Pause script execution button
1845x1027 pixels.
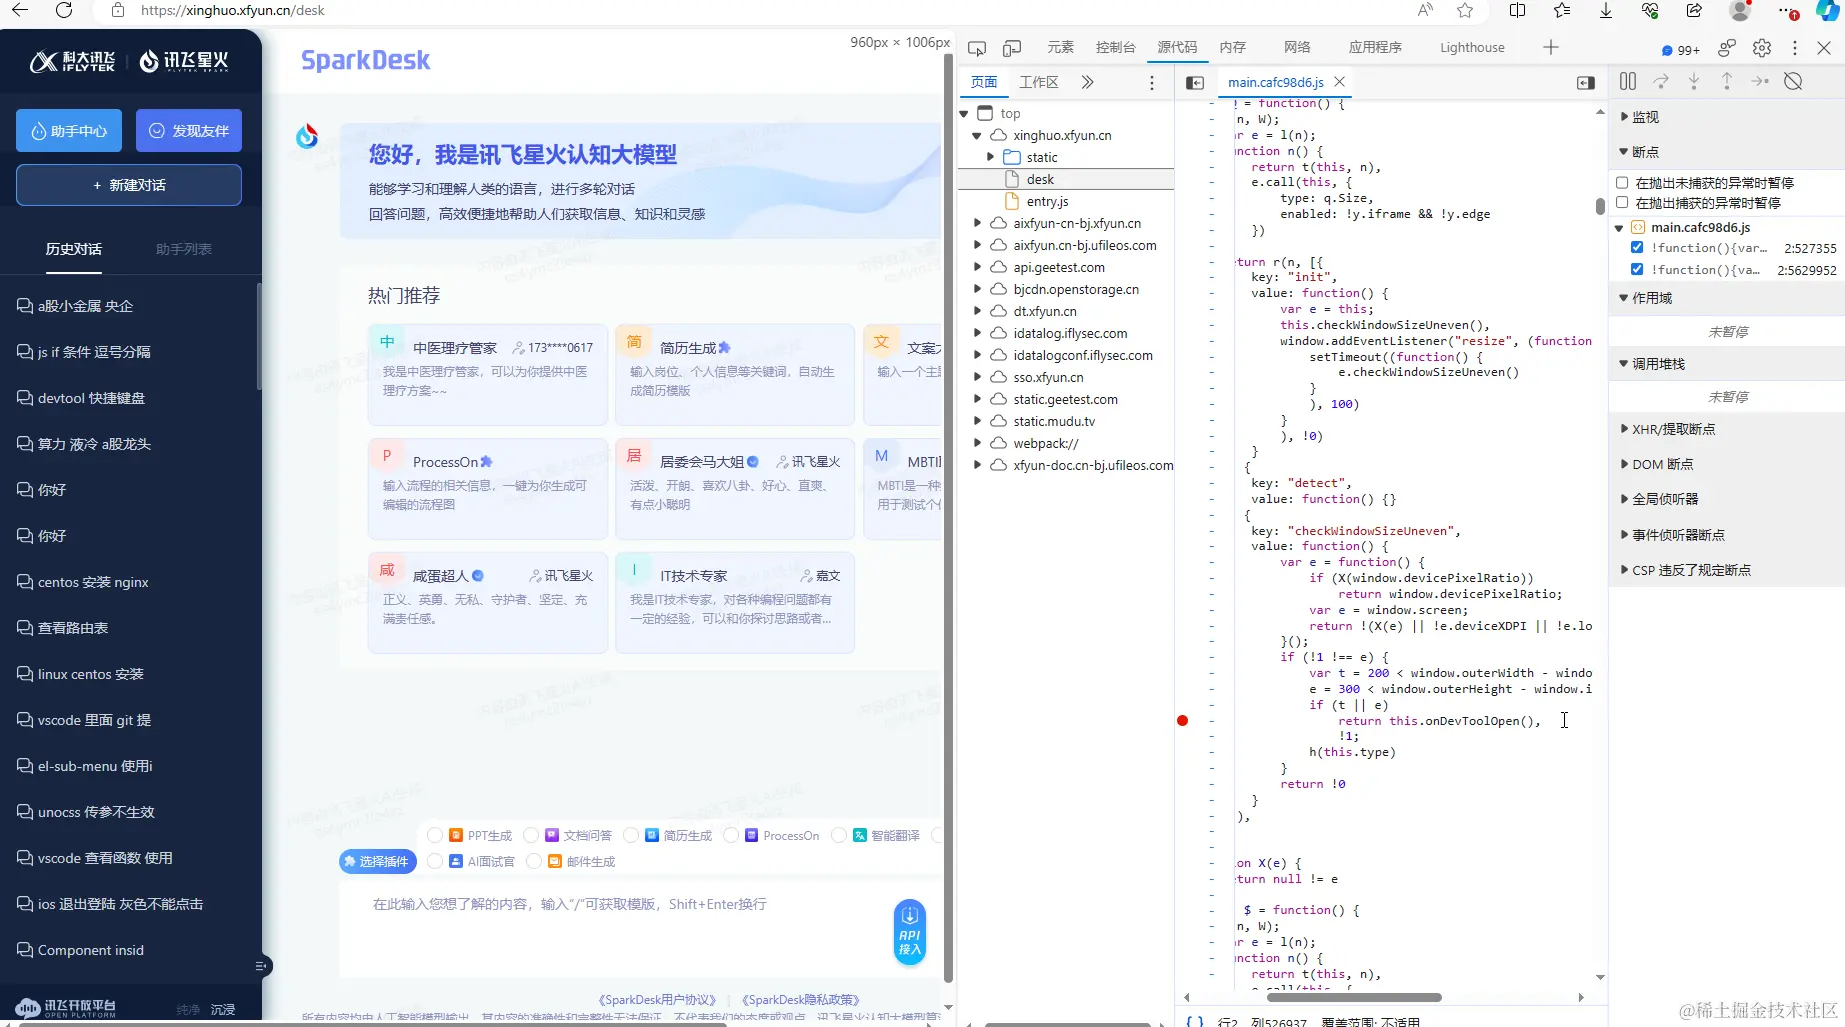pos(1628,81)
